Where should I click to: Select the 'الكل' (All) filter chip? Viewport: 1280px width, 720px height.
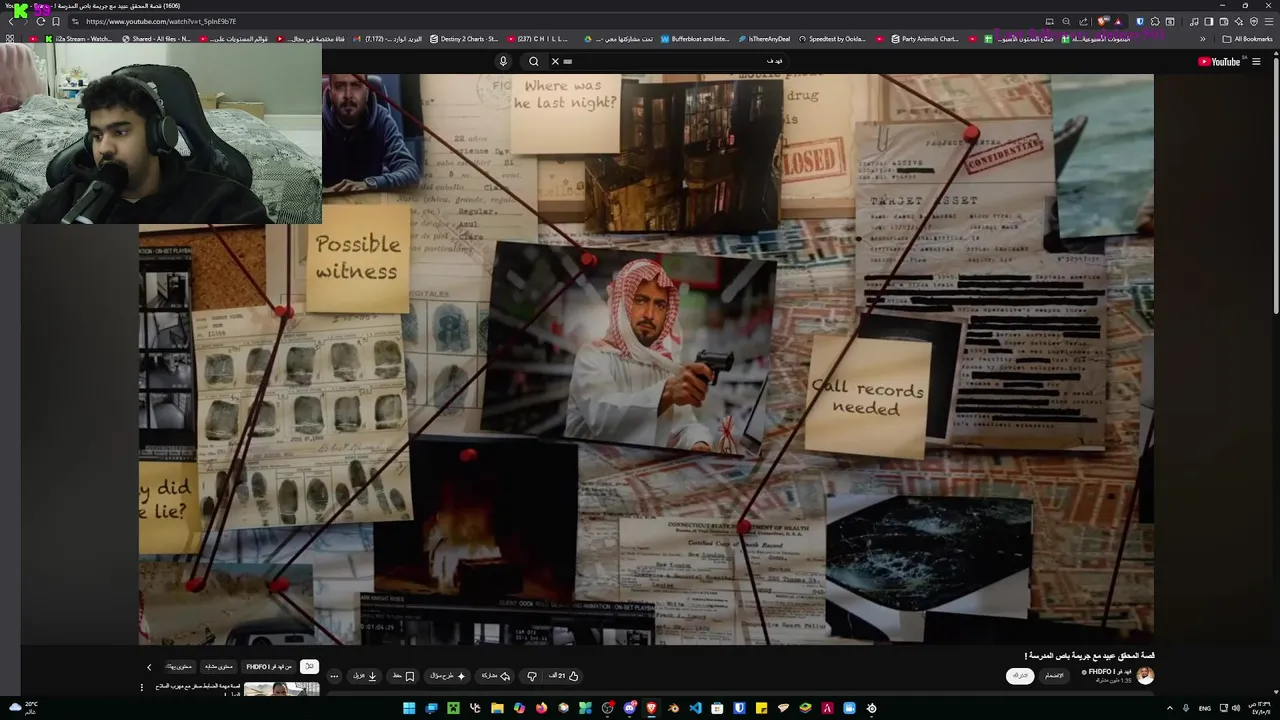(309, 666)
